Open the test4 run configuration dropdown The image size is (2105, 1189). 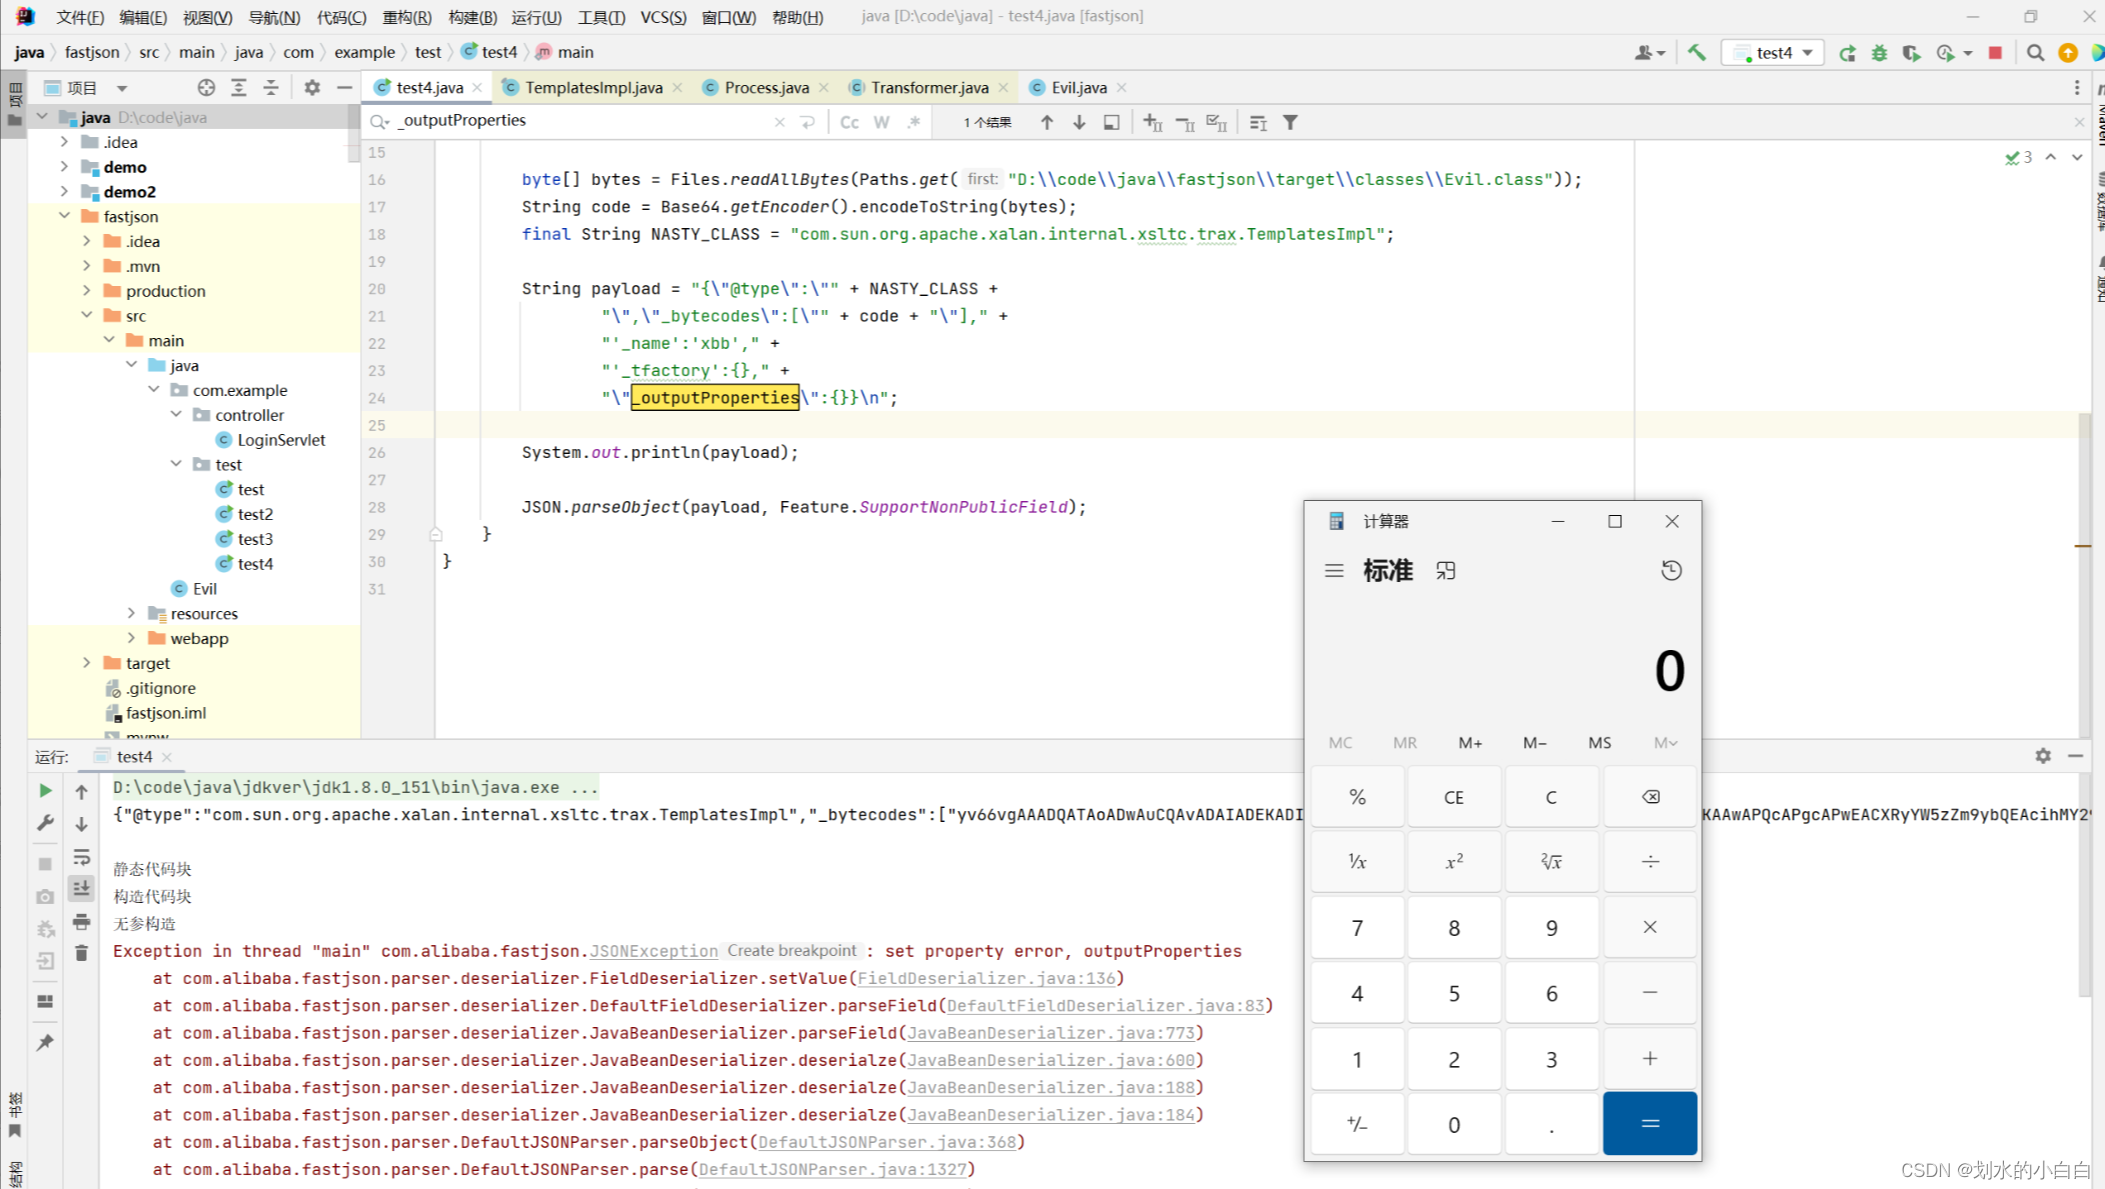click(x=1775, y=53)
